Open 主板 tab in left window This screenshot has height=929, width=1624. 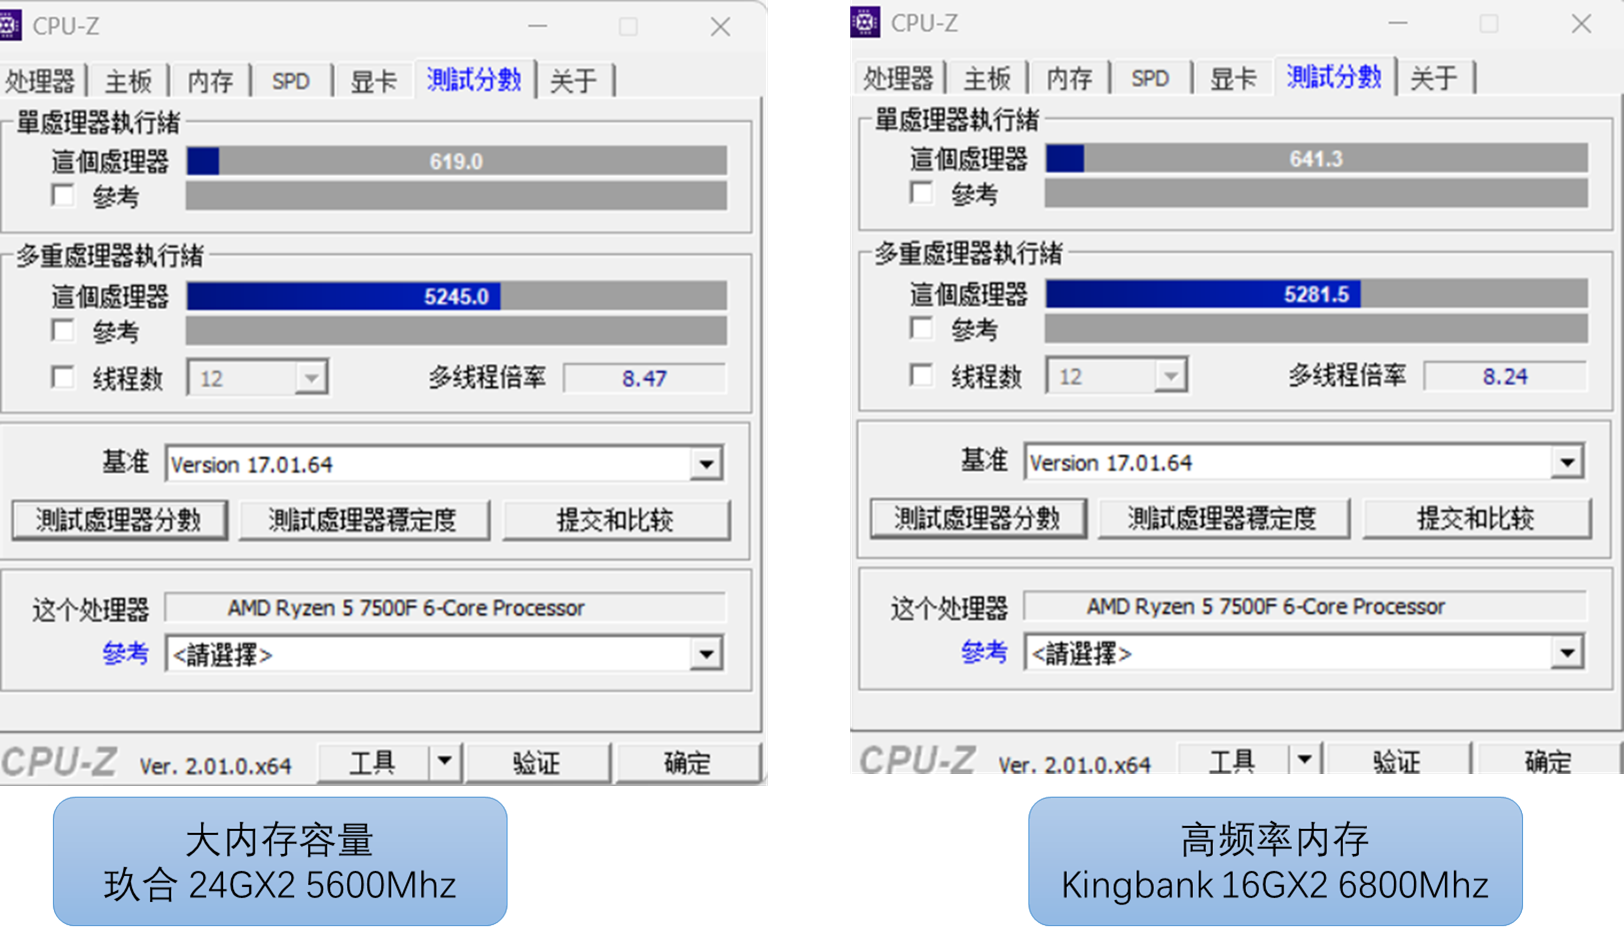128,81
